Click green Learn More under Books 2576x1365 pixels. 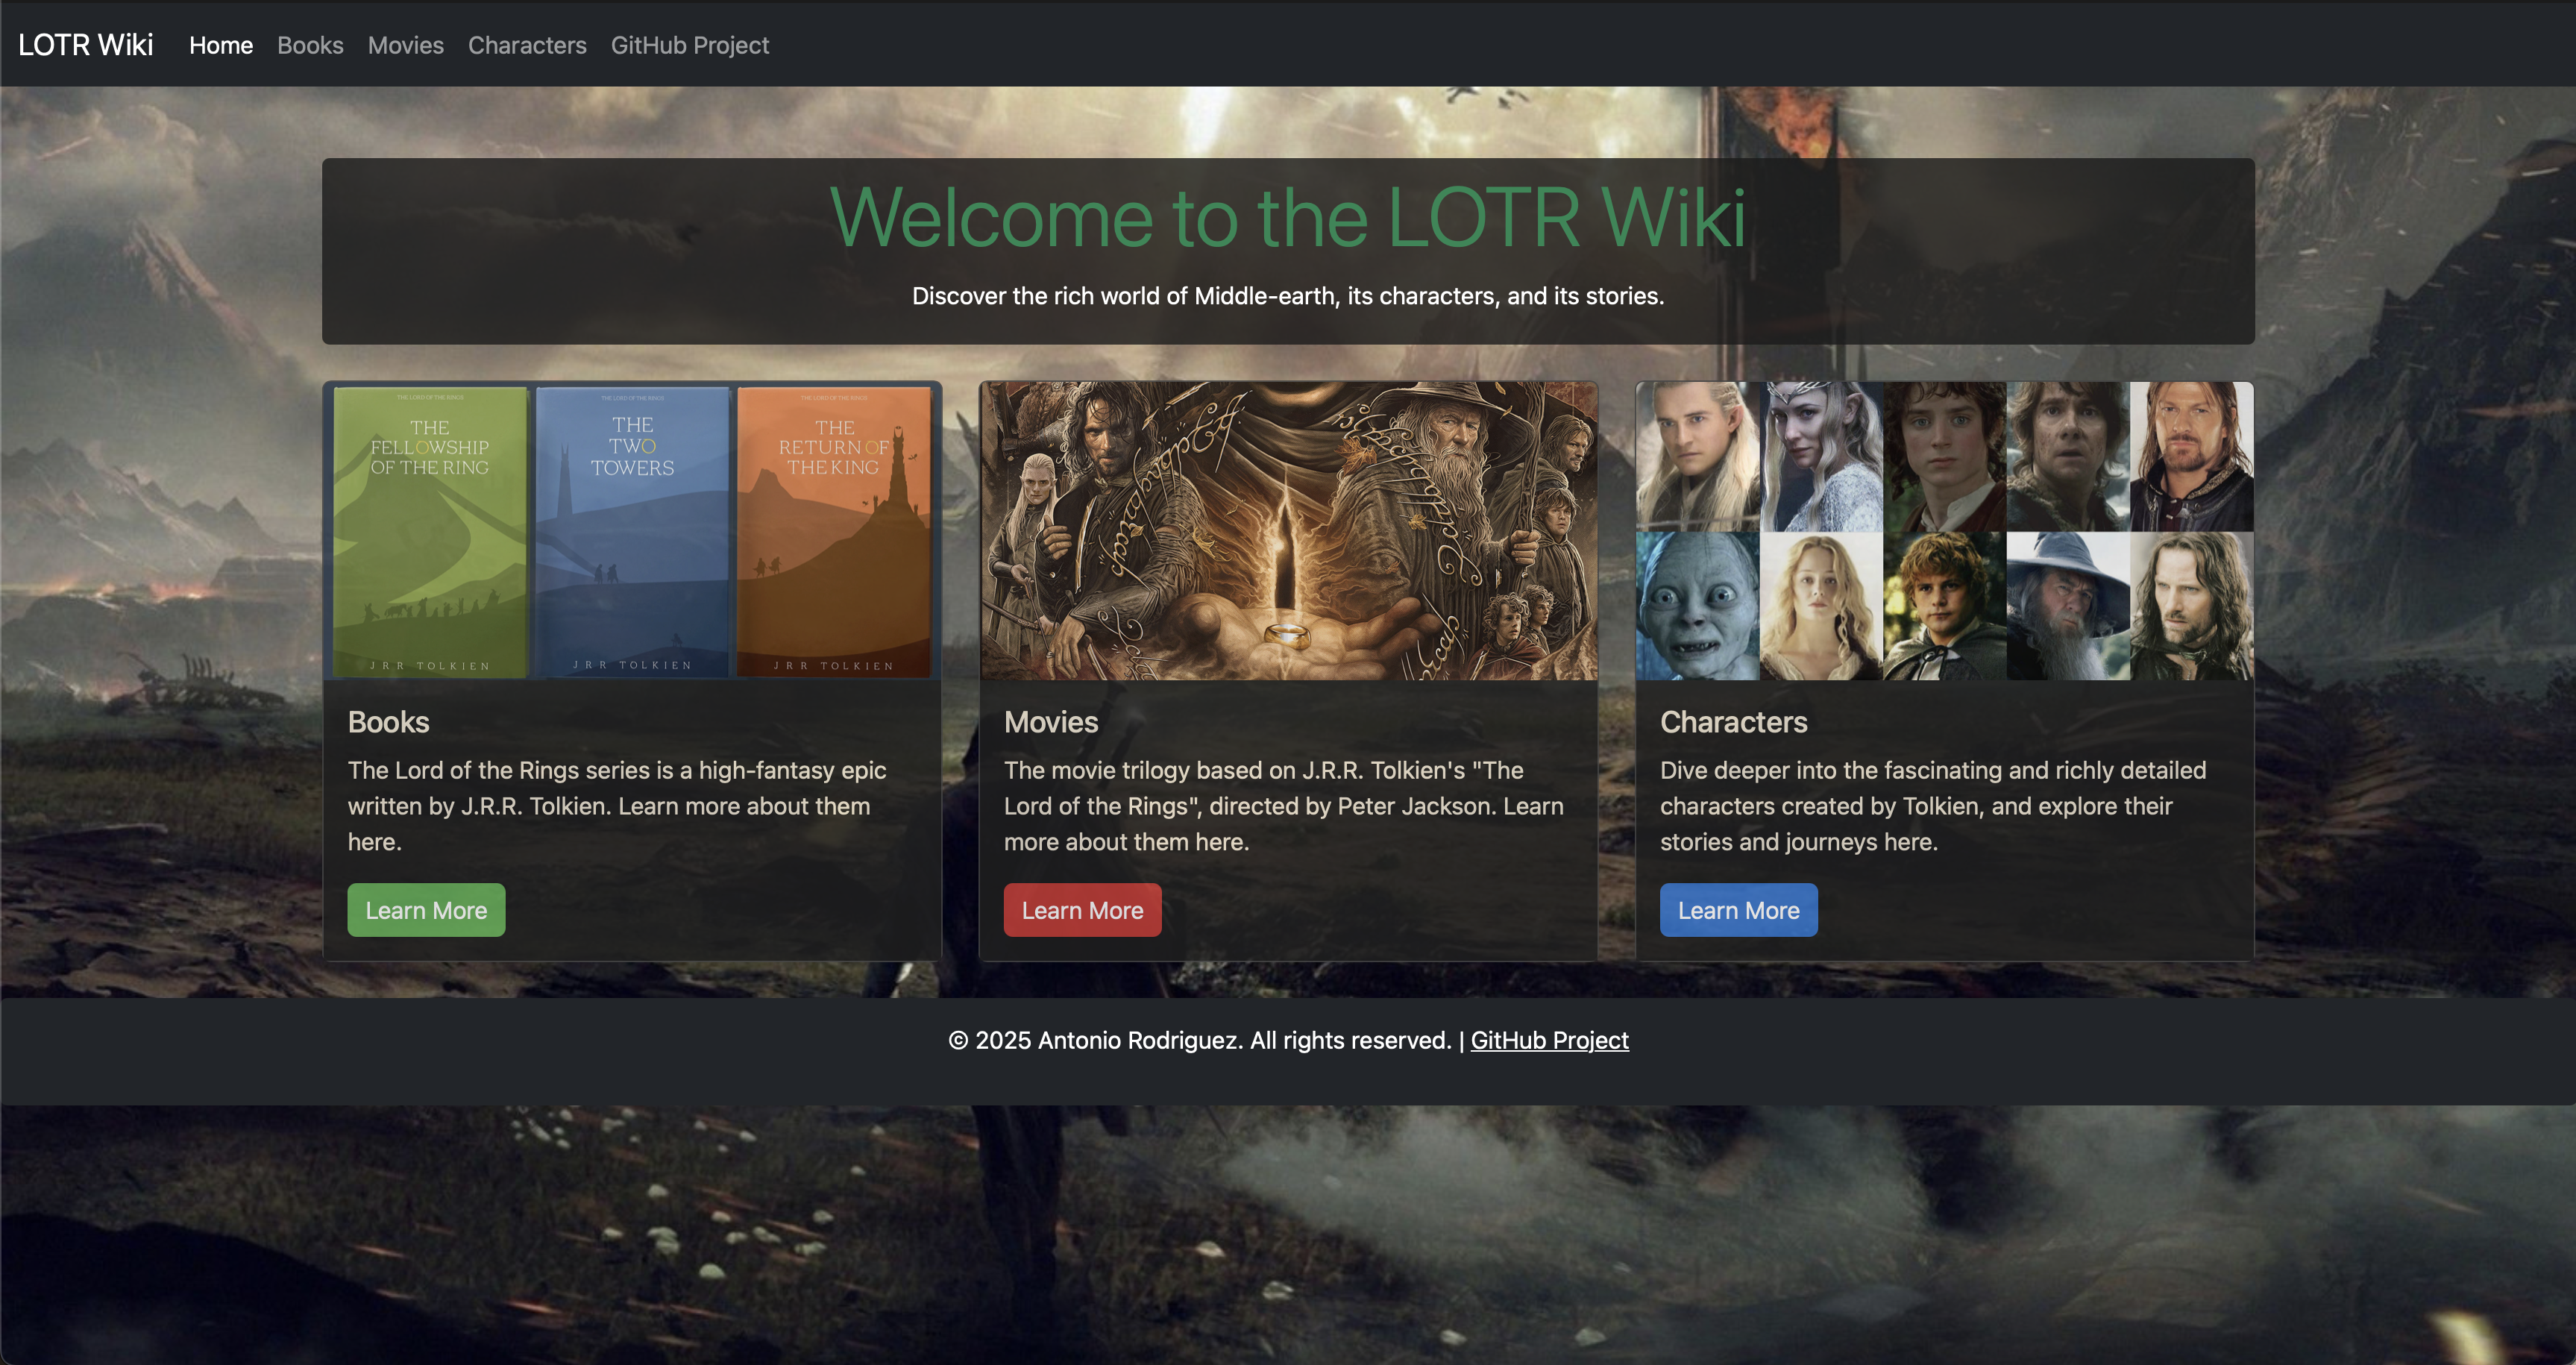pyautogui.click(x=426, y=910)
